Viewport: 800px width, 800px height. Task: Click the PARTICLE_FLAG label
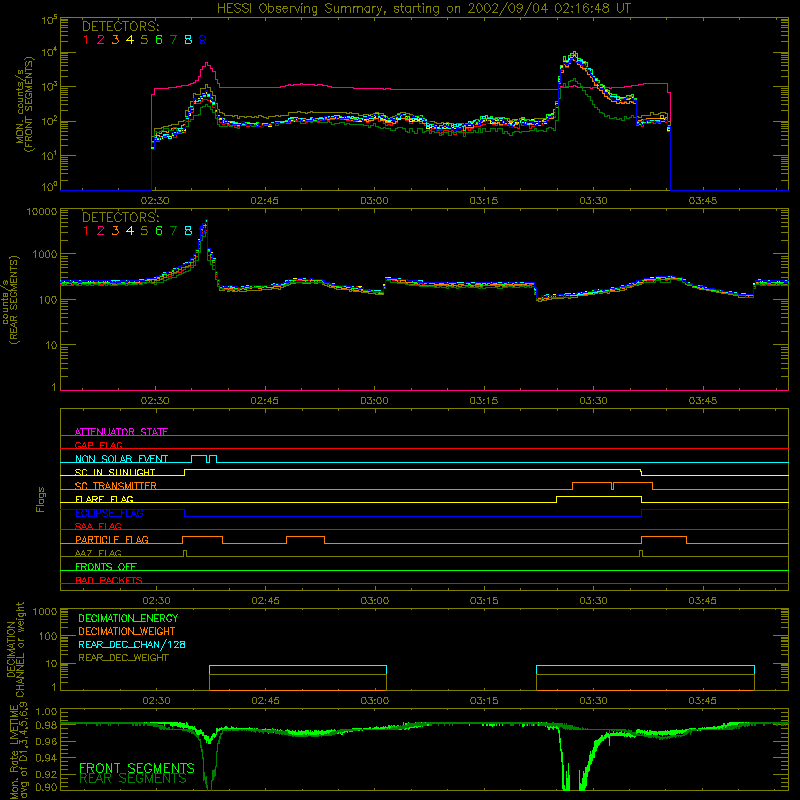pyautogui.click(x=112, y=539)
